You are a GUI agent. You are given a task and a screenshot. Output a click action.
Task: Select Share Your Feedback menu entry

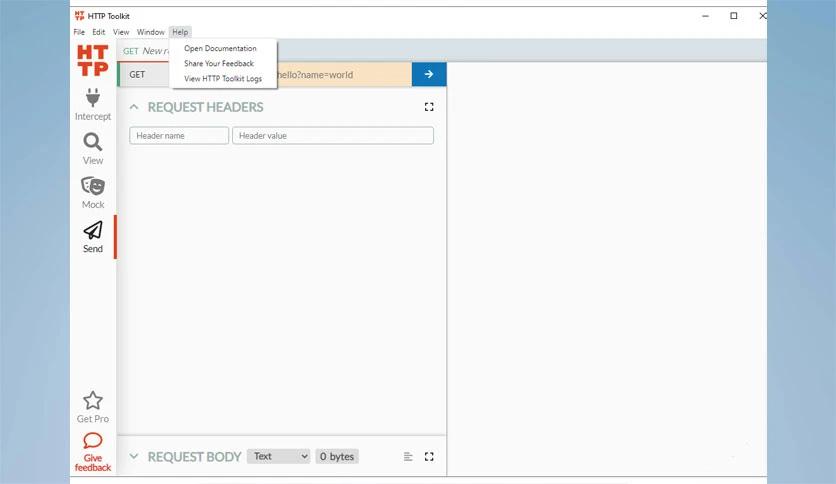point(219,63)
